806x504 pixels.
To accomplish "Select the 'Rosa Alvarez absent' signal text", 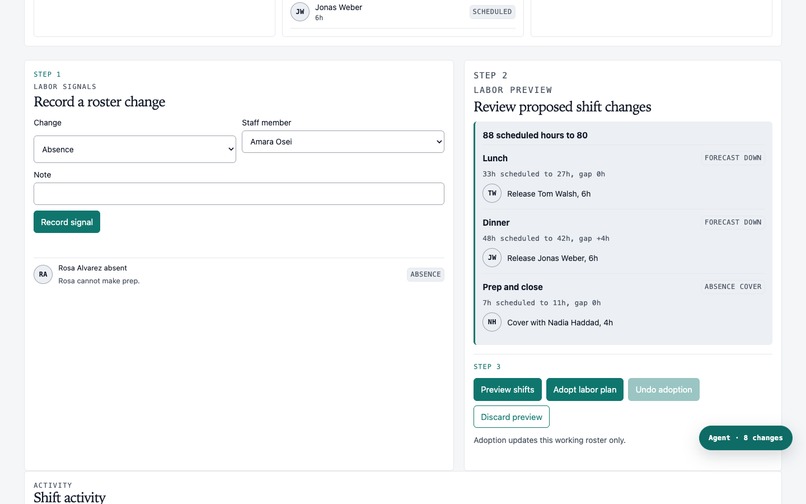I will click(93, 268).
